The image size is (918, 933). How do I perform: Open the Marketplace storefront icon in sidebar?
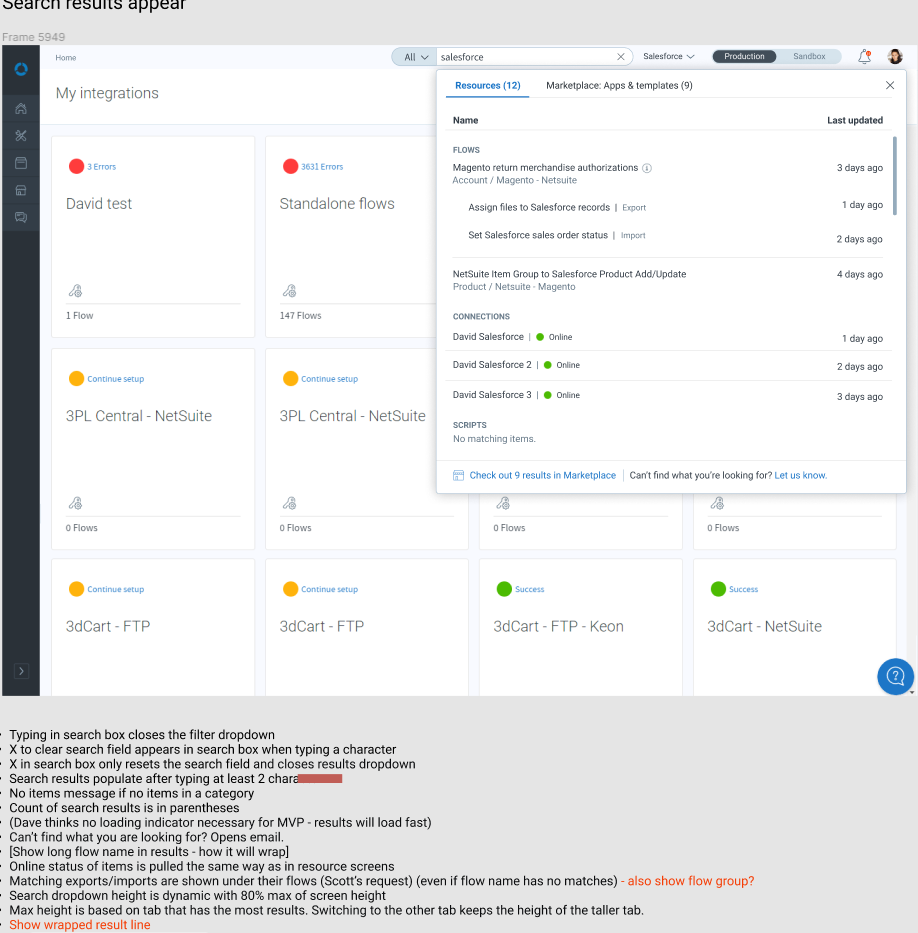click(21, 190)
